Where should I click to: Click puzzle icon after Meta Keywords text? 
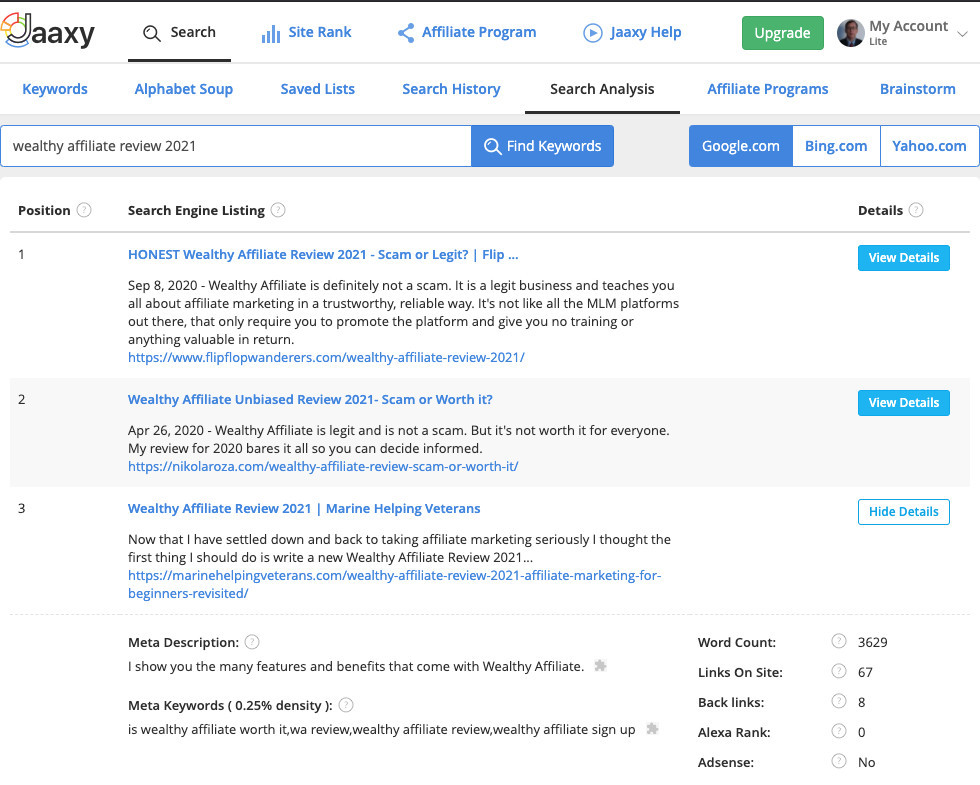click(652, 729)
